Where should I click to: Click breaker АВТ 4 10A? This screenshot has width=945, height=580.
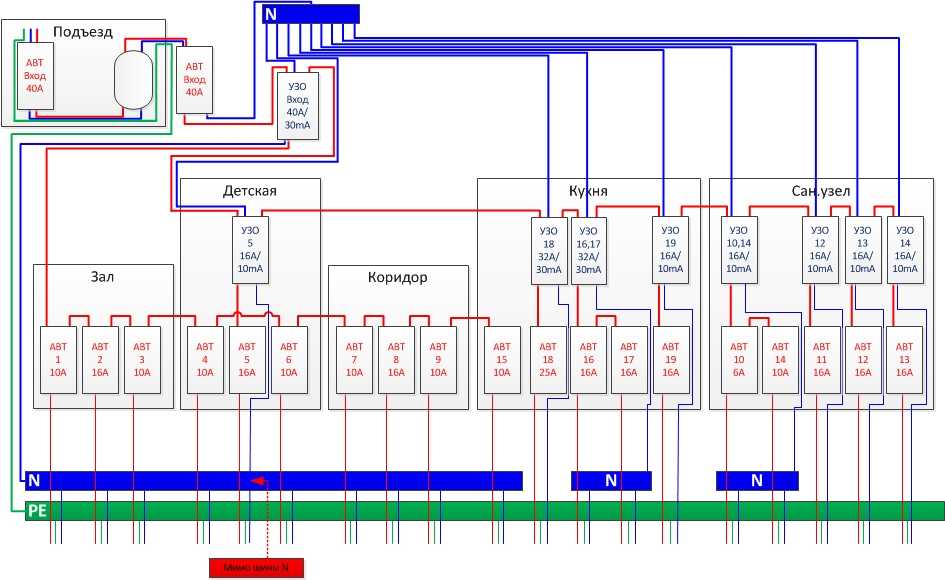coord(205,360)
